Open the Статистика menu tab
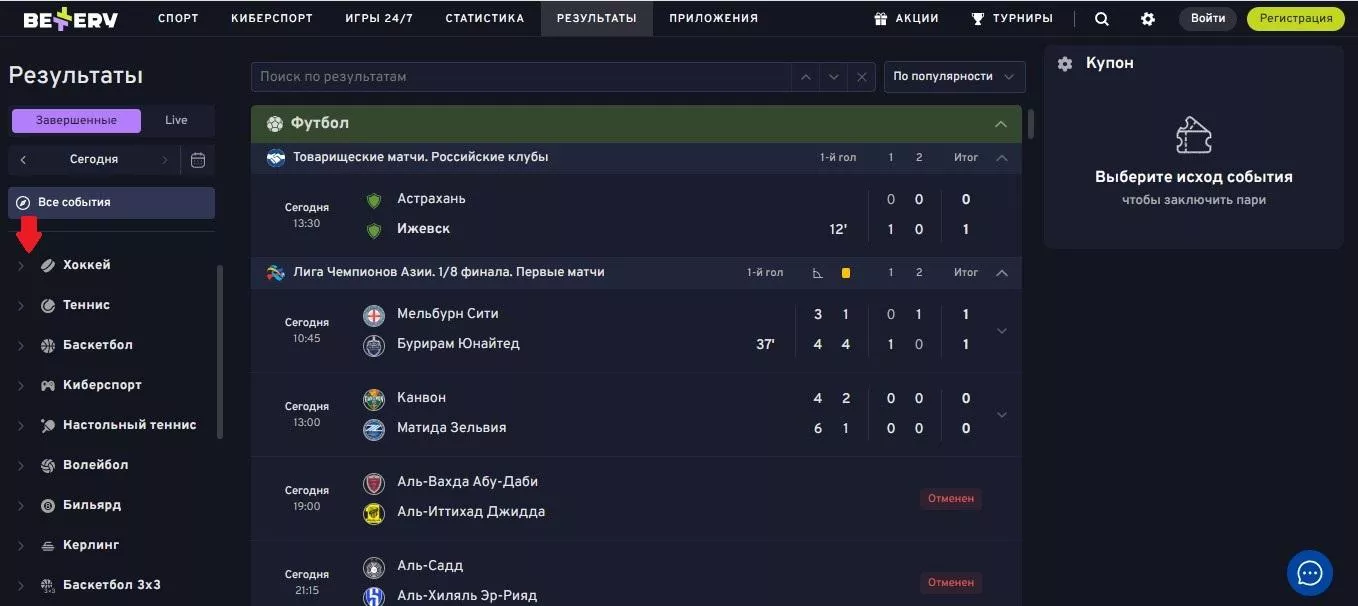 [484, 19]
